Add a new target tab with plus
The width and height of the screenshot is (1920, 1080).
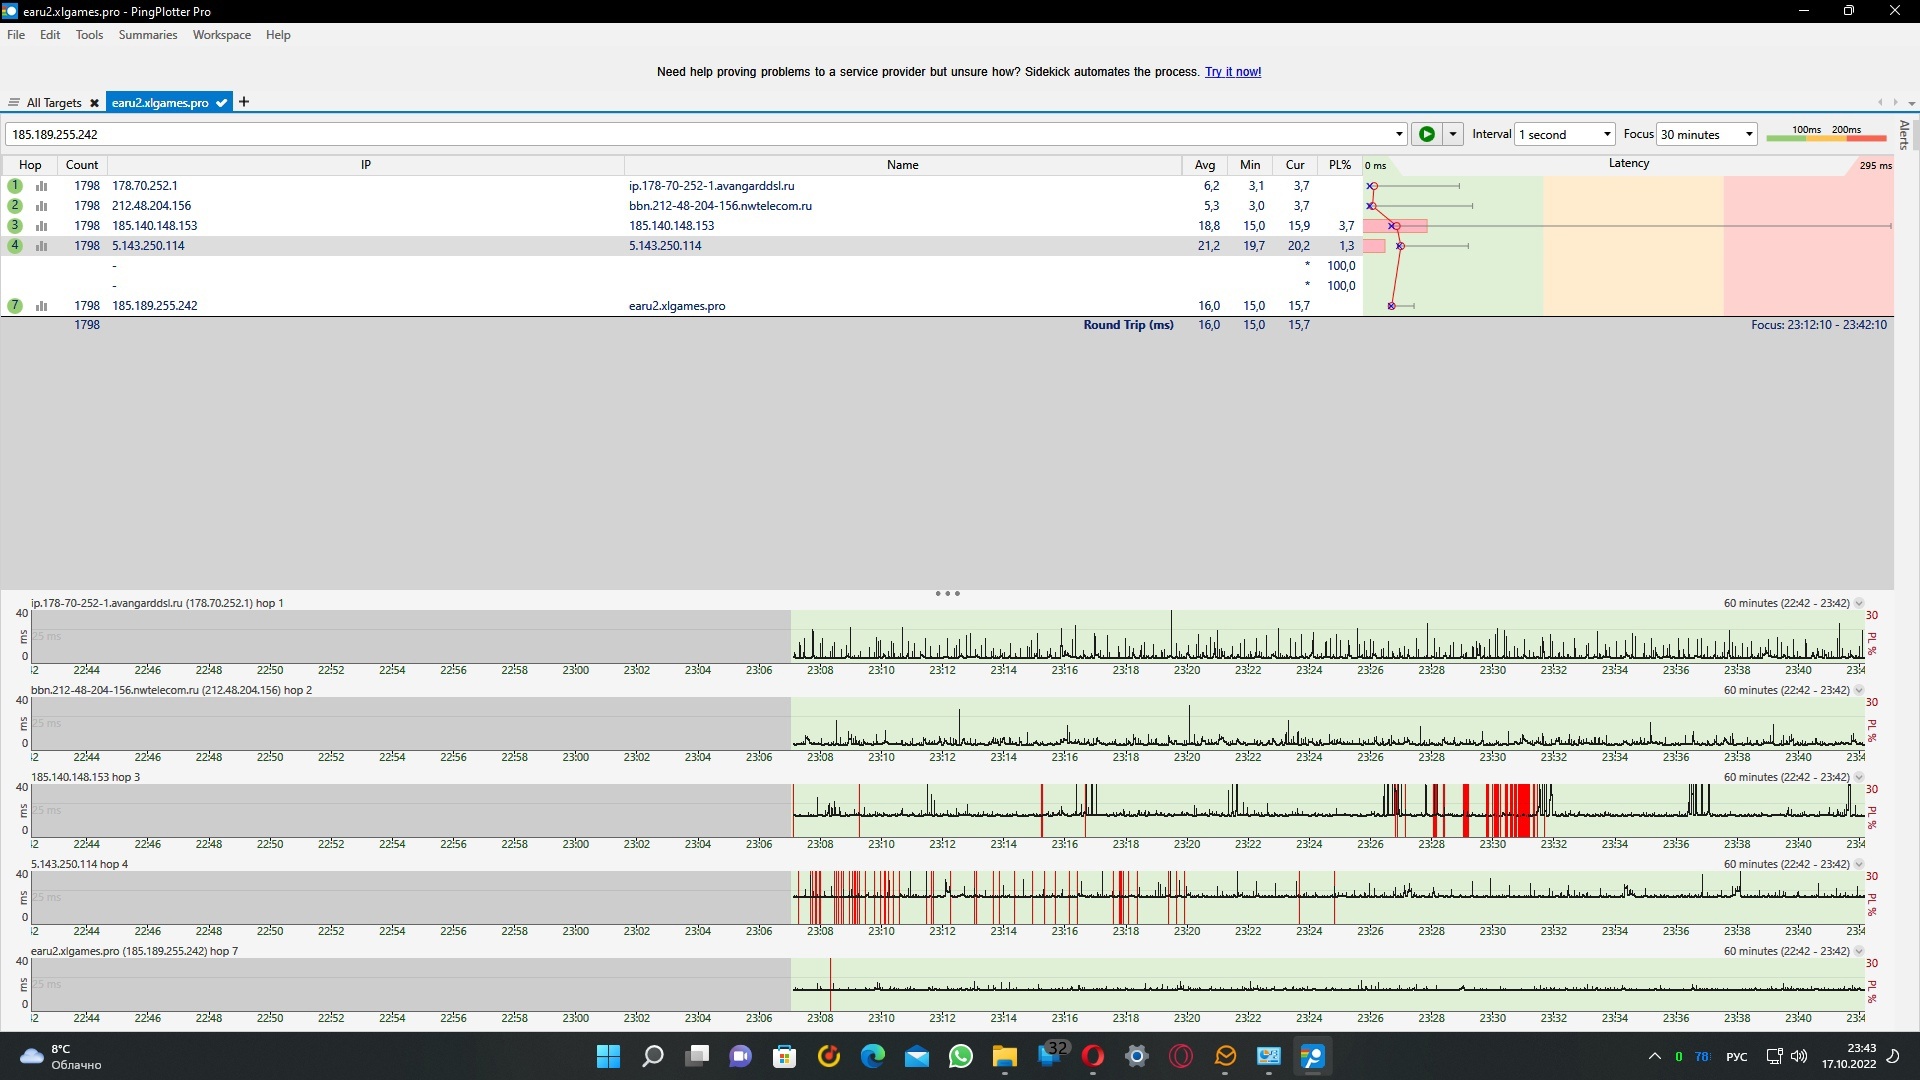(x=244, y=102)
